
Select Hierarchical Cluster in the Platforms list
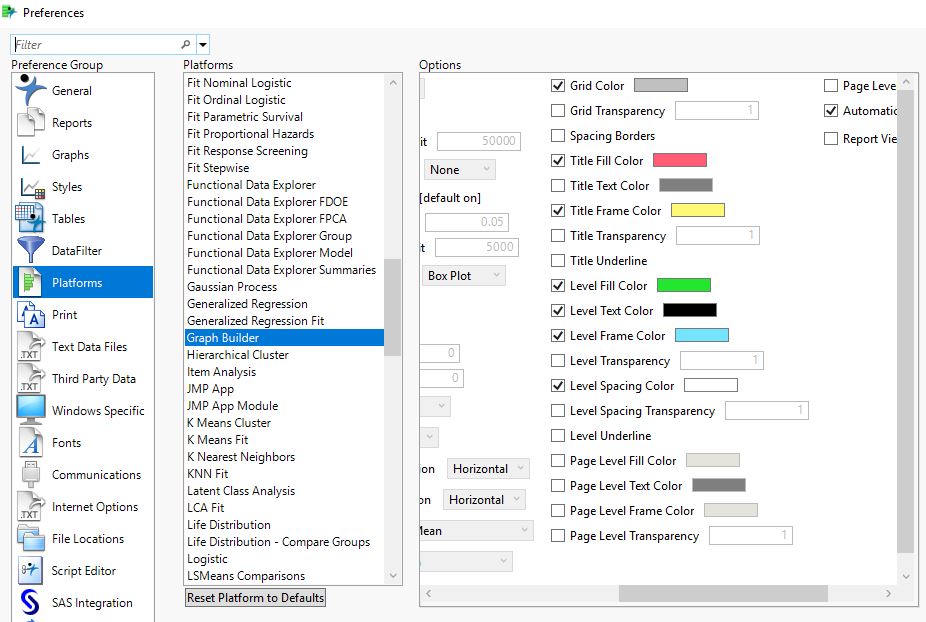coord(237,354)
